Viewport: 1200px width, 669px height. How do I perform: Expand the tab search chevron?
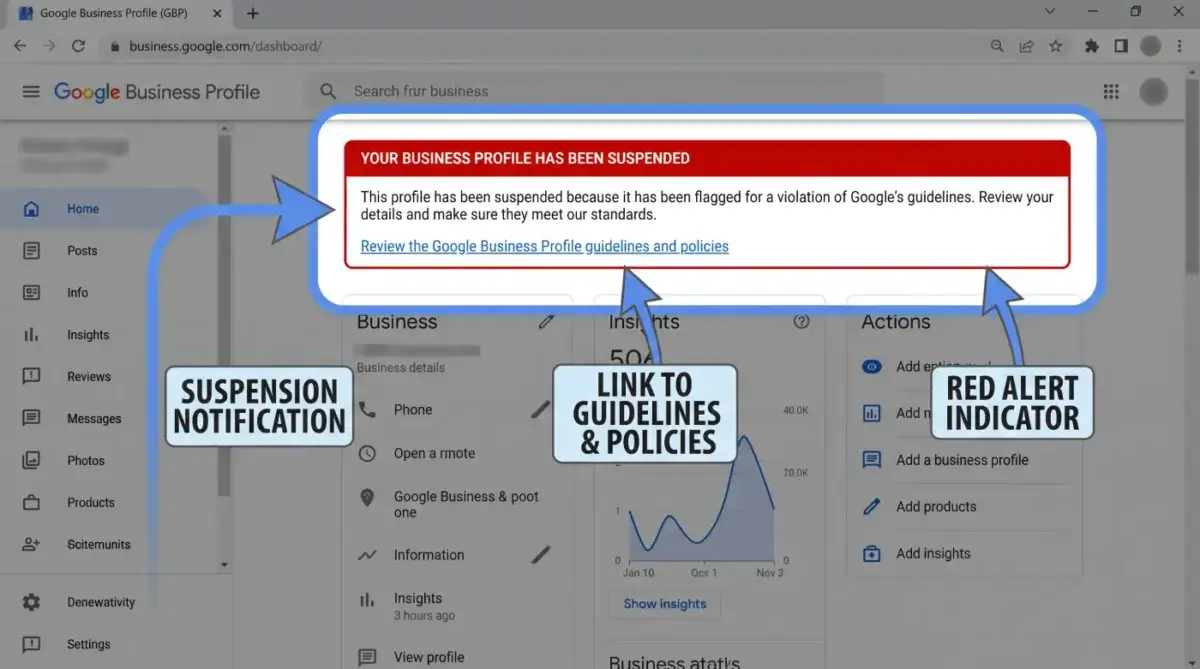[1050, 12]
